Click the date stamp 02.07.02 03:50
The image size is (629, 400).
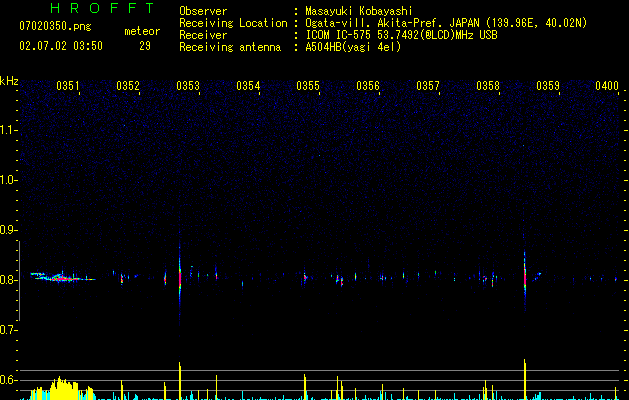[x=61, y=46]
